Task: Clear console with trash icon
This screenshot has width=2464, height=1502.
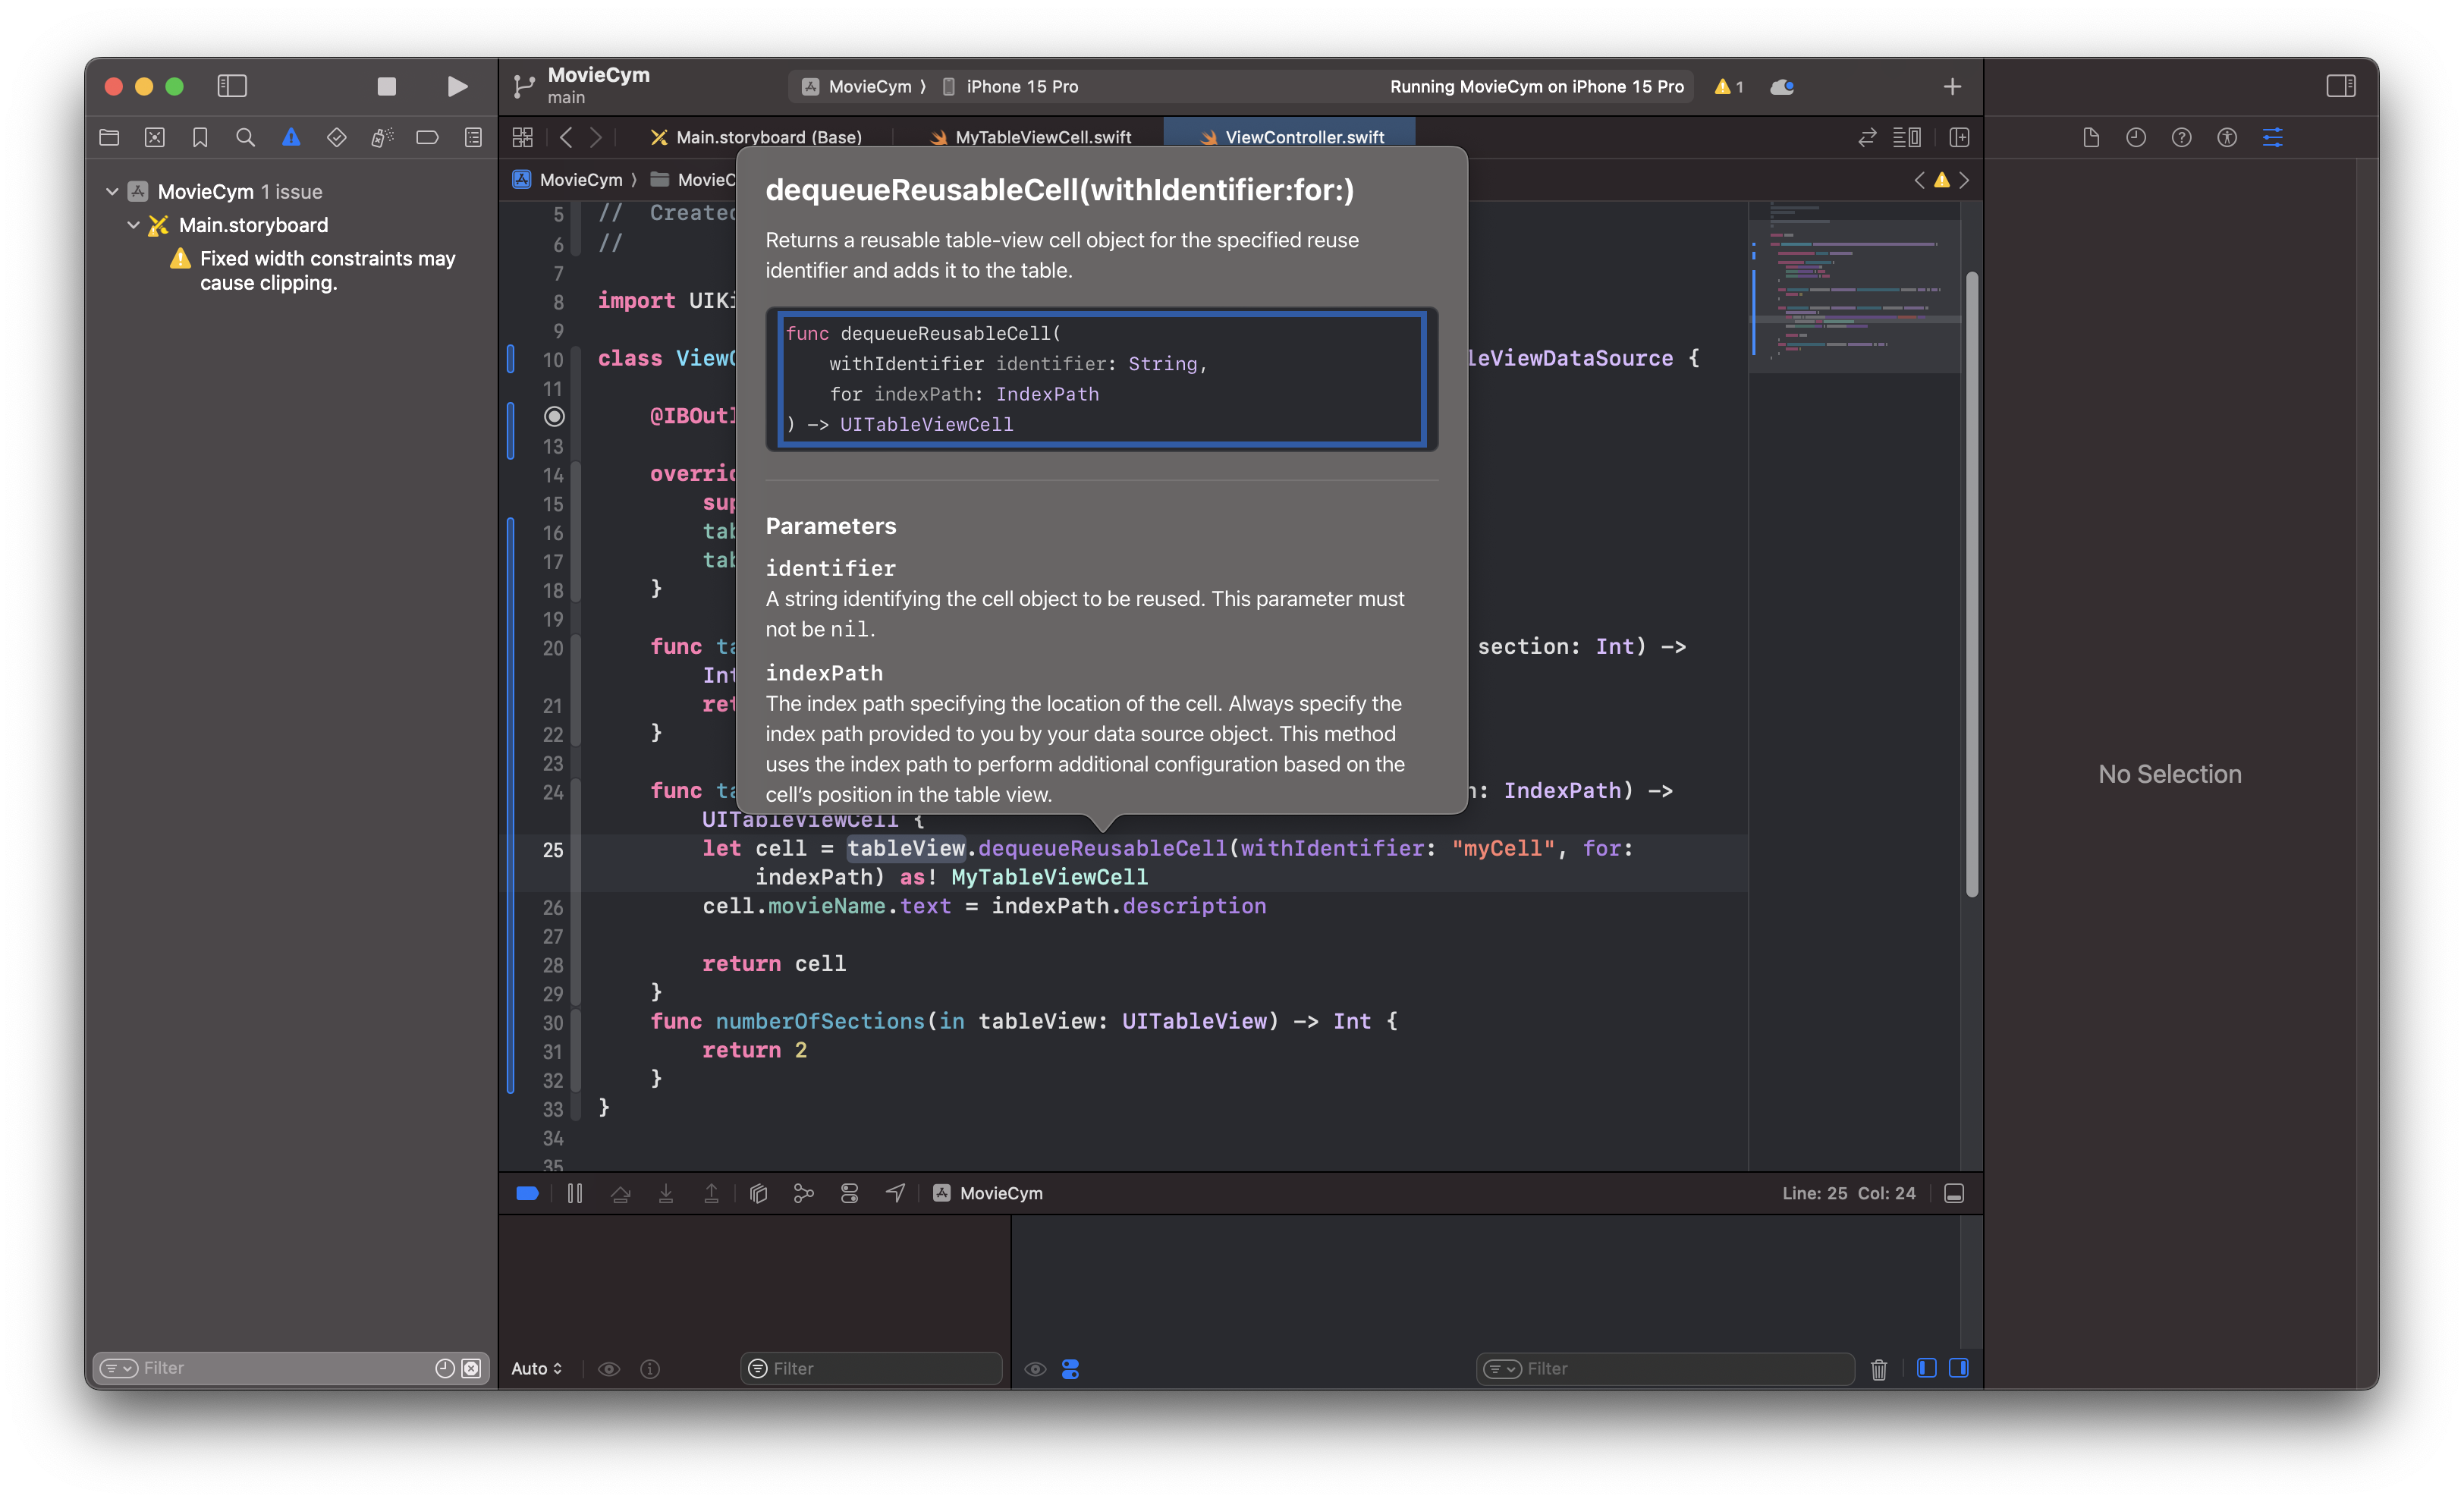Action: point(1878,1369)
